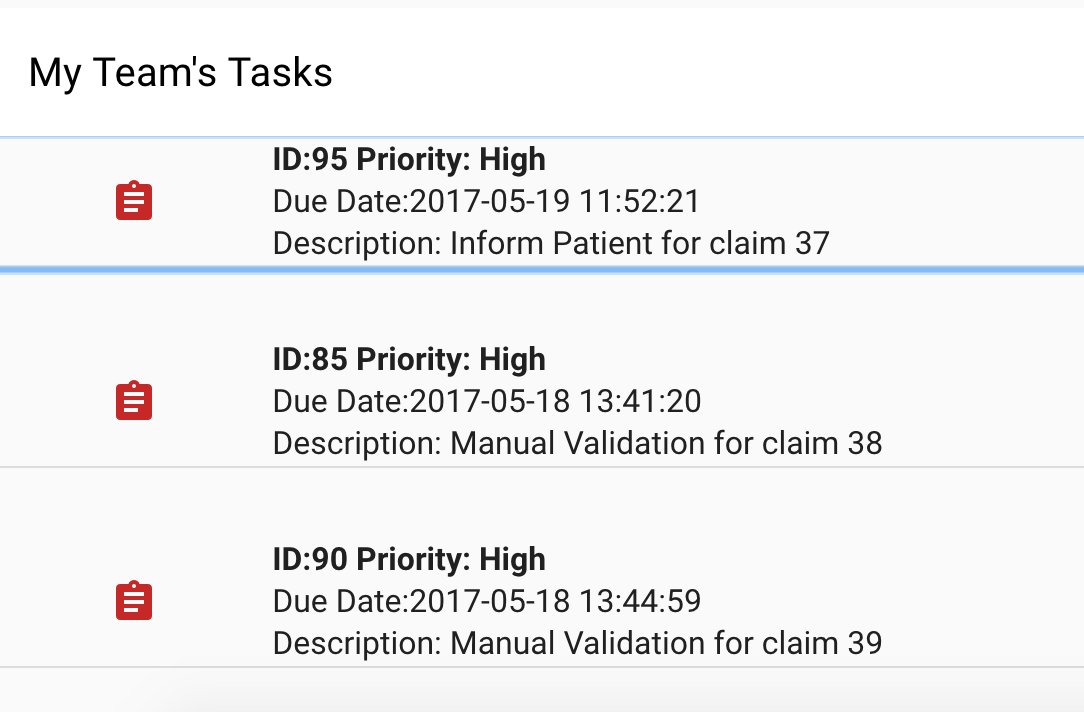The image size is (1084, 712).
Task: Click 'Priority: High' label of task ID:90
Action: (451, 559)
